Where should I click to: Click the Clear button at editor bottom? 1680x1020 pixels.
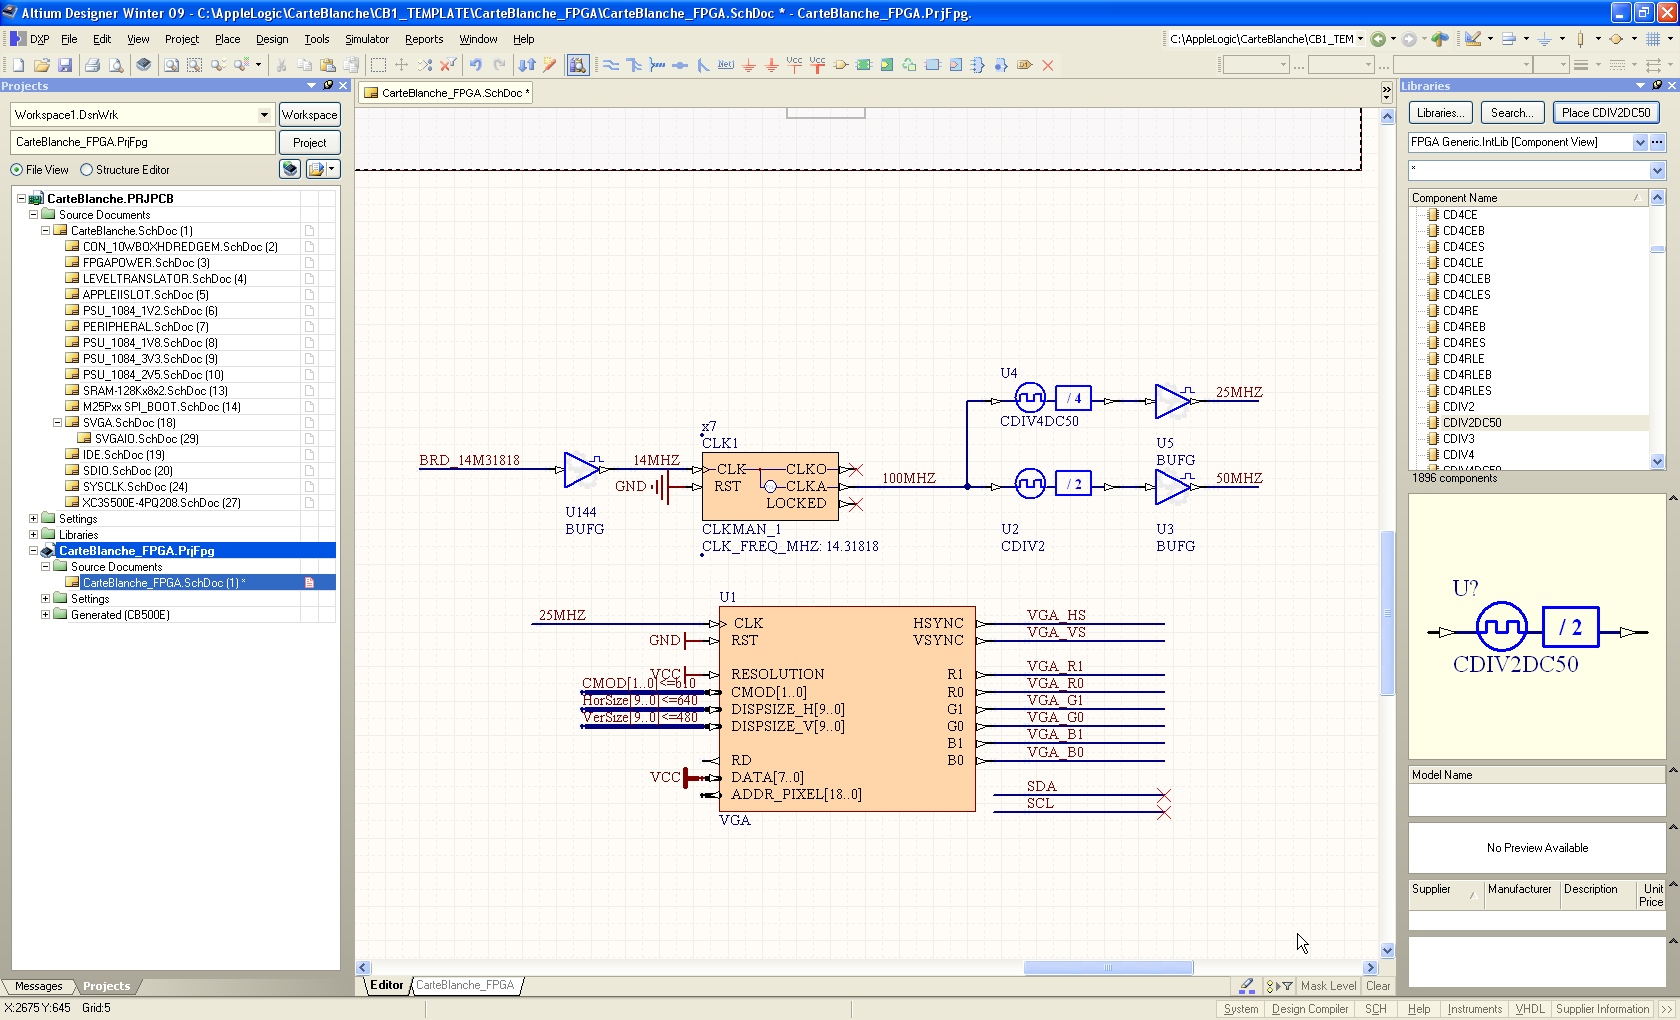[x=1378, y=986]
